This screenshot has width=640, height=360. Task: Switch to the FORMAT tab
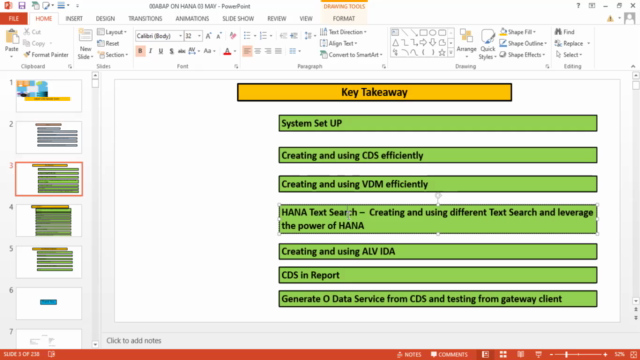[x=344, y=18]
